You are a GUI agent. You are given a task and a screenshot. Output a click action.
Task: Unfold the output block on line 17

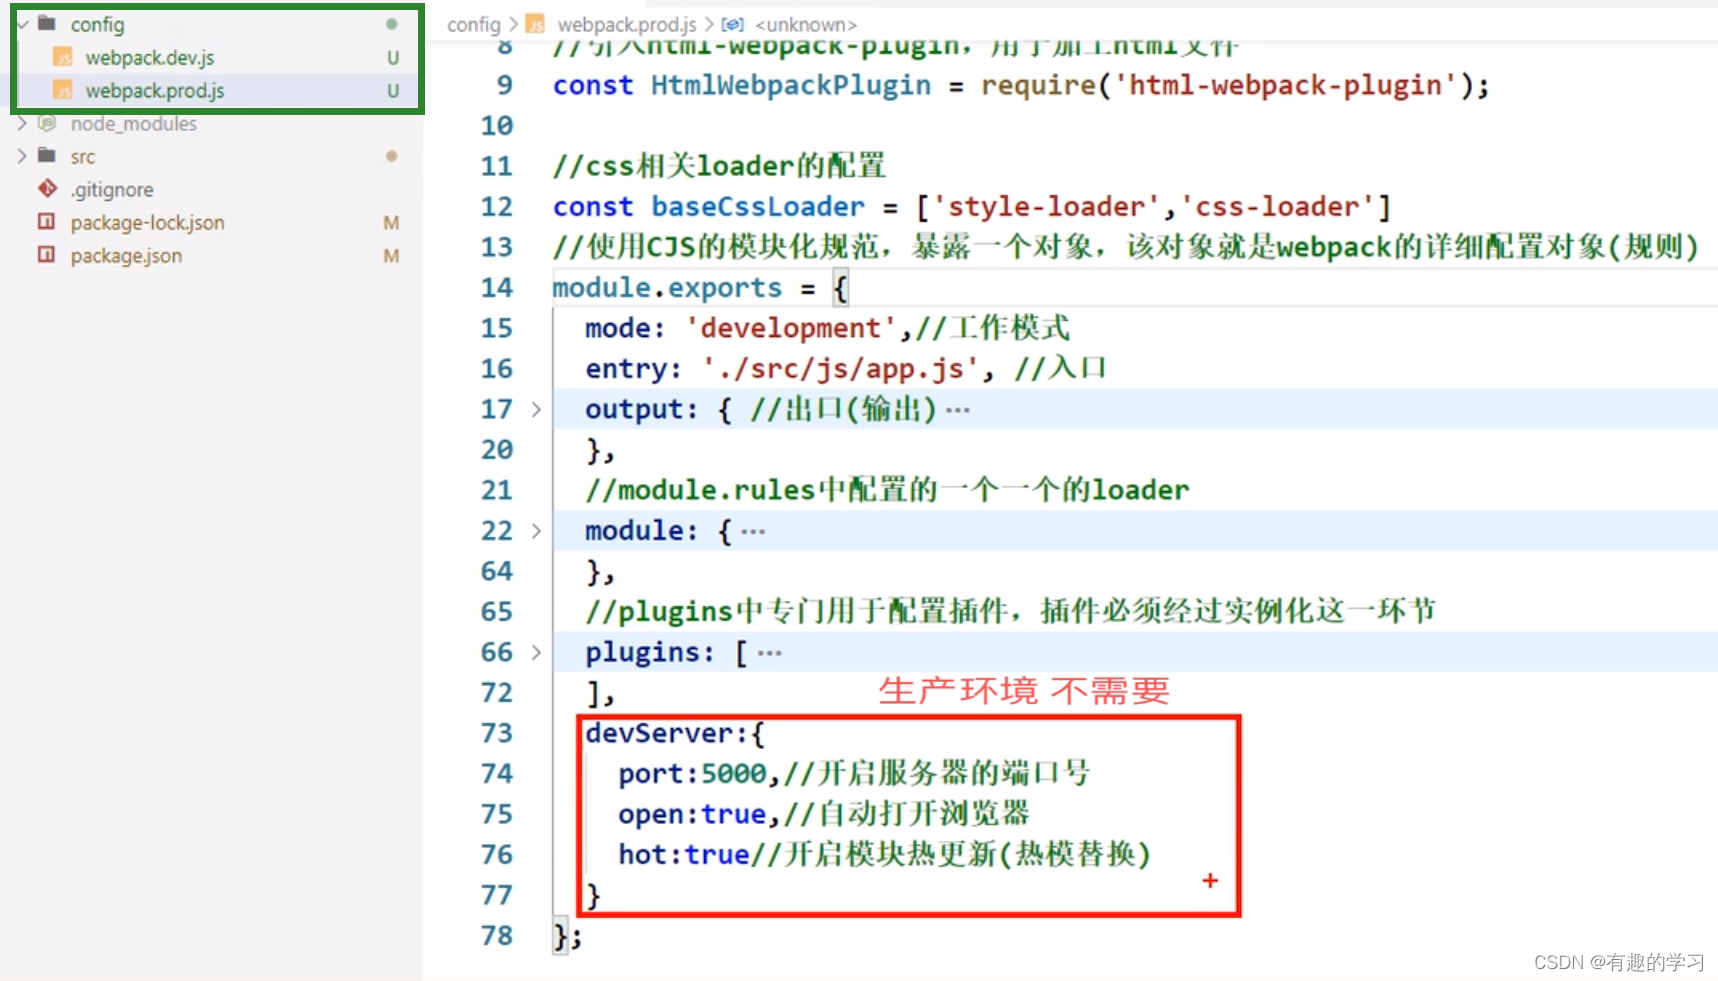pos(536,409)
